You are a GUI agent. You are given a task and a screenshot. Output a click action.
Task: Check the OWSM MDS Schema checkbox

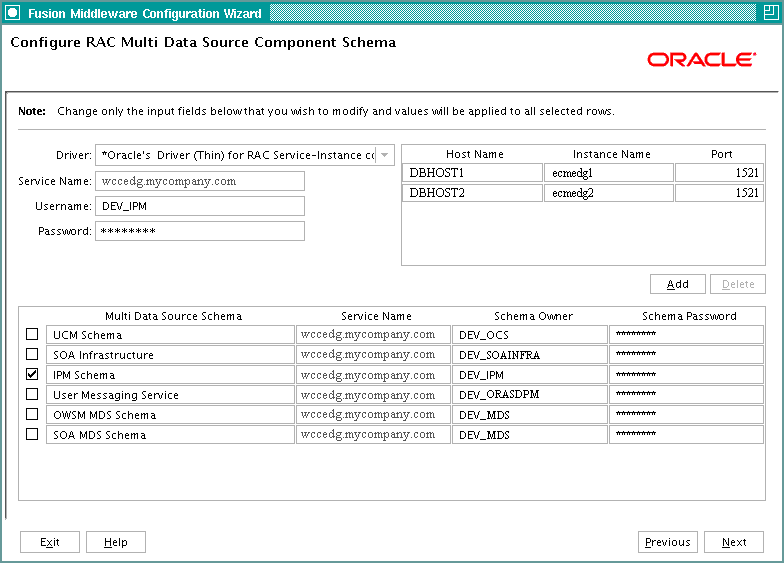tap(32, 414)
